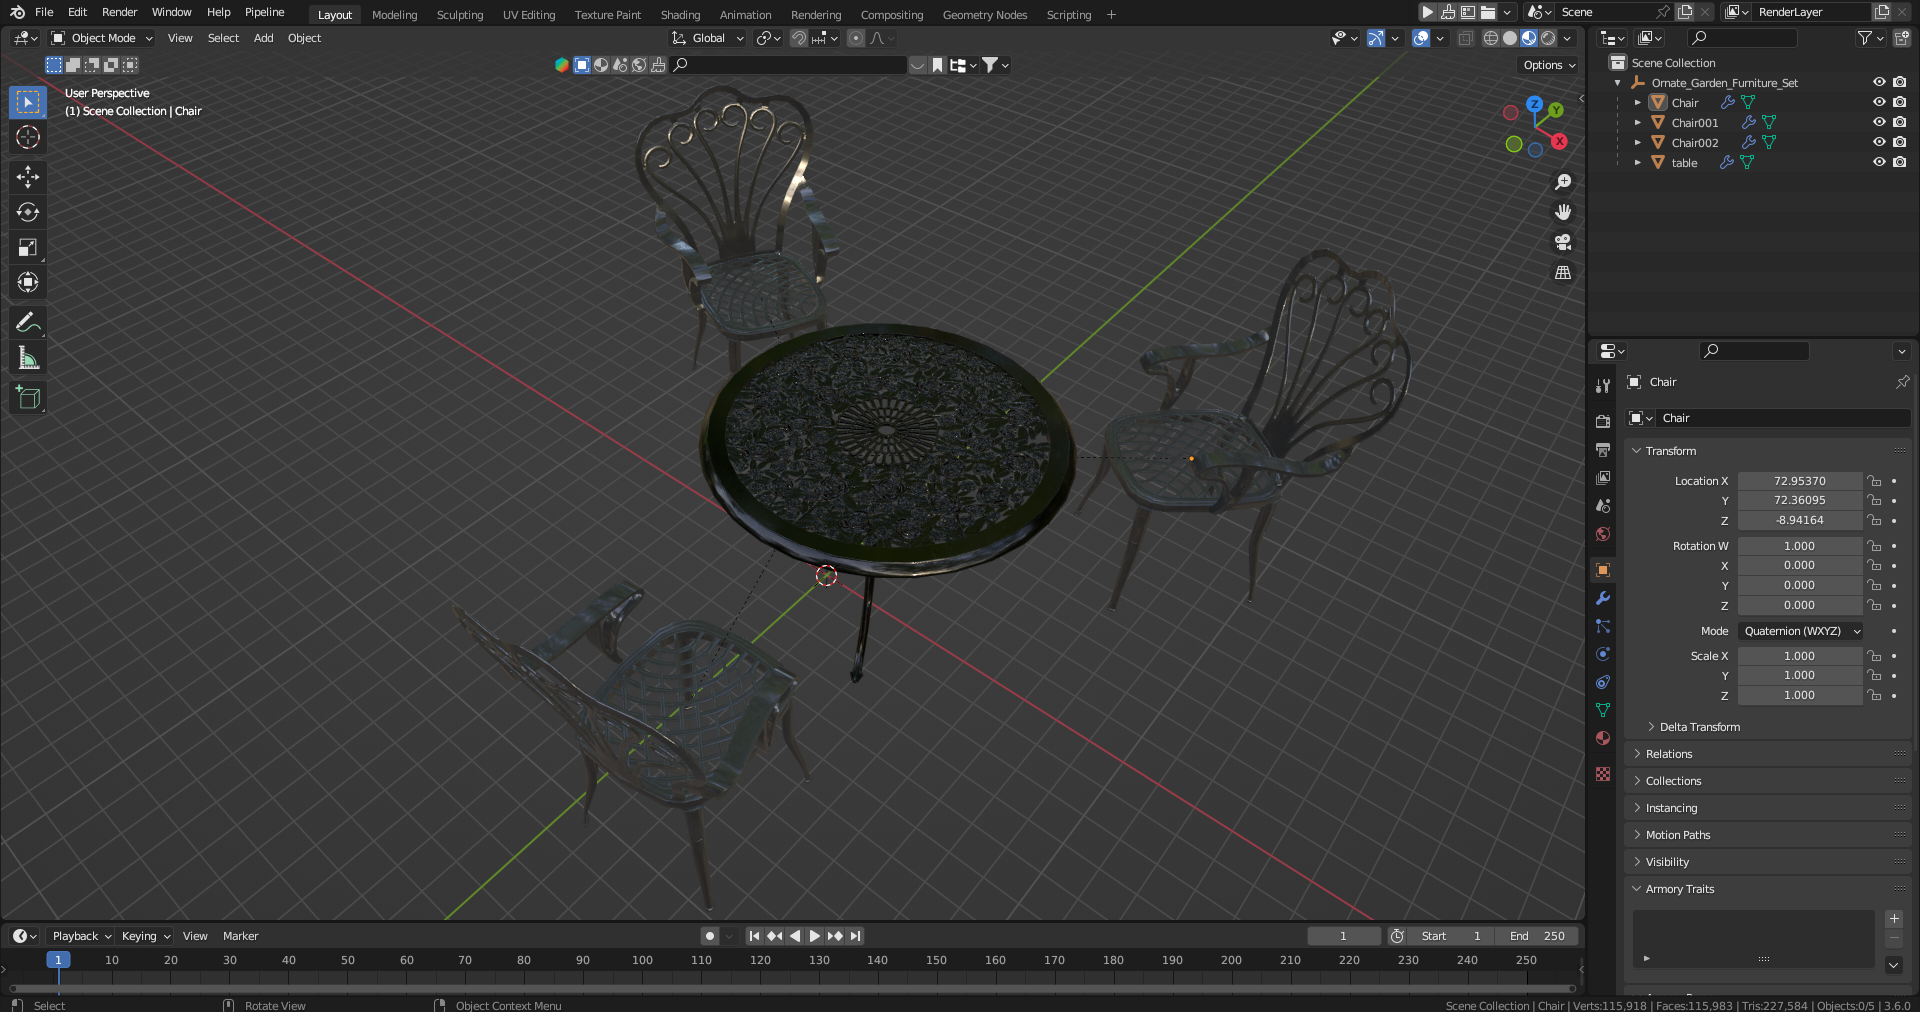
Task: Click frame 100 on timeline ruler
Action: [x=642, y=960]
